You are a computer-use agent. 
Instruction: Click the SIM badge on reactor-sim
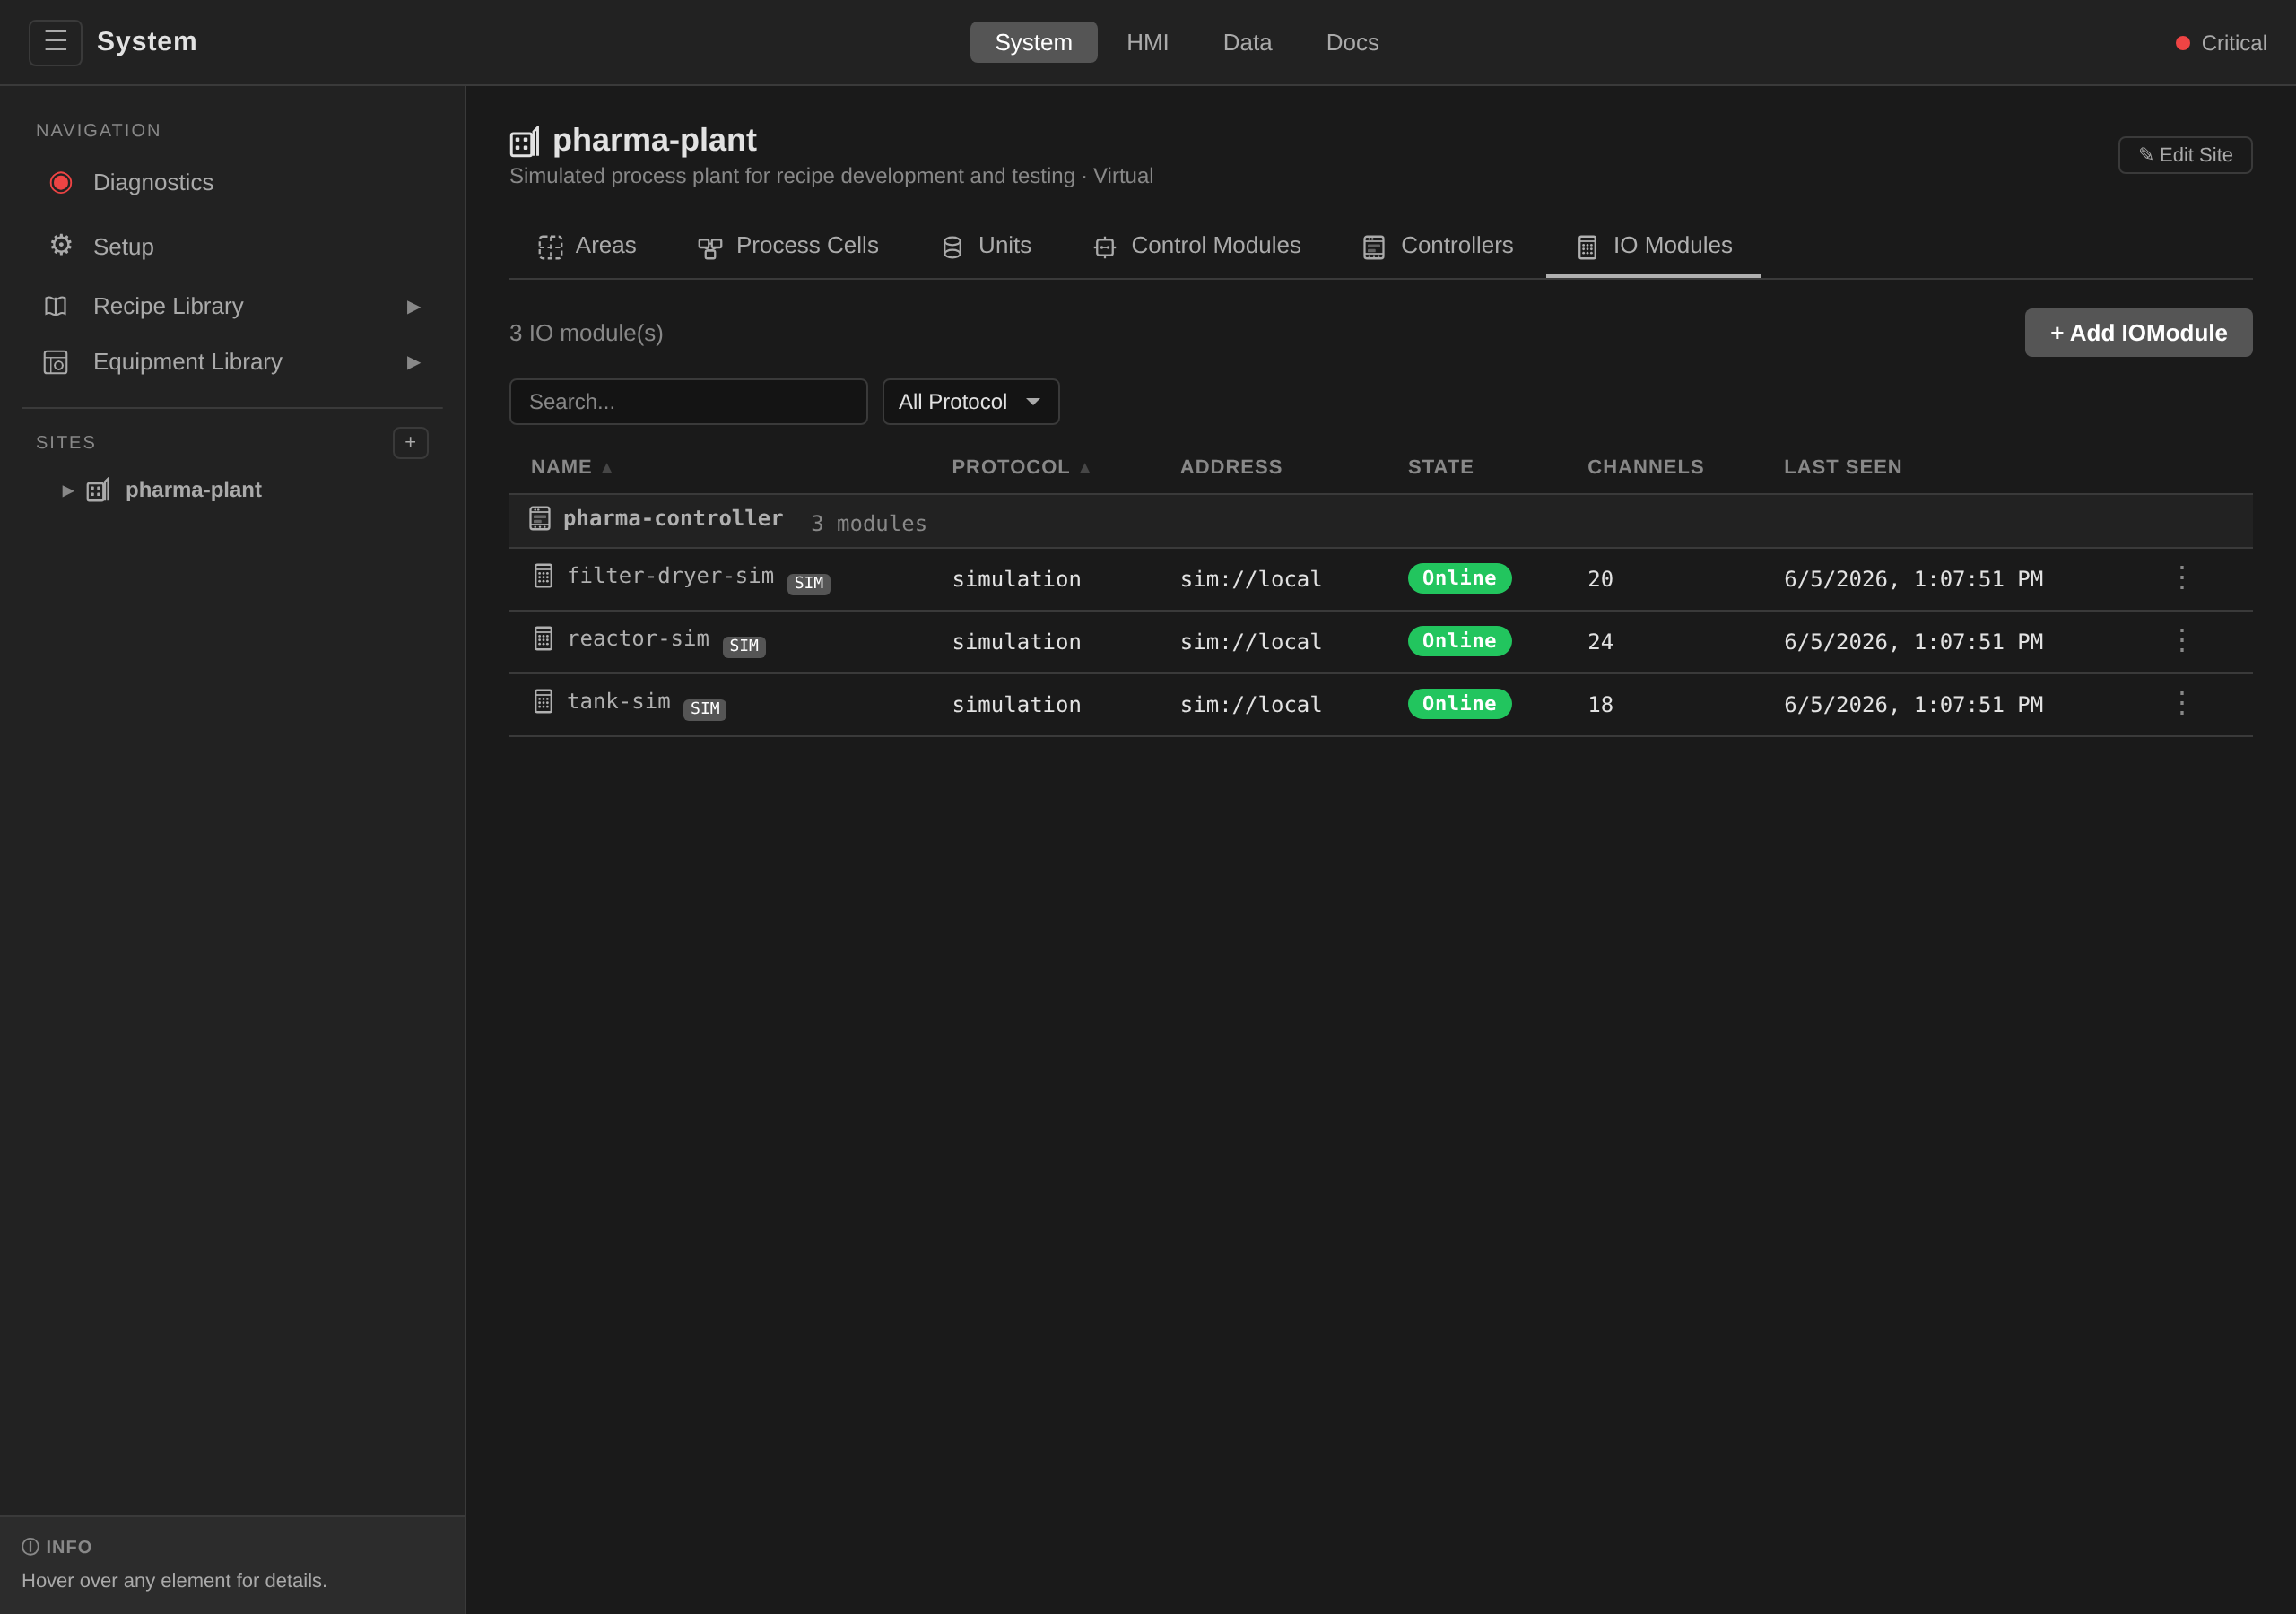[744, 646]
